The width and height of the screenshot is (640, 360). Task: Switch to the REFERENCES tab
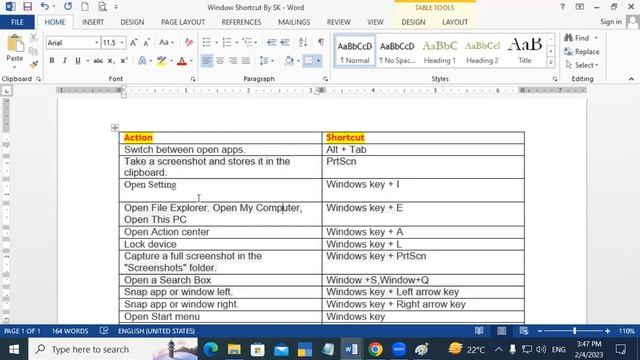(x=241, y=22)
